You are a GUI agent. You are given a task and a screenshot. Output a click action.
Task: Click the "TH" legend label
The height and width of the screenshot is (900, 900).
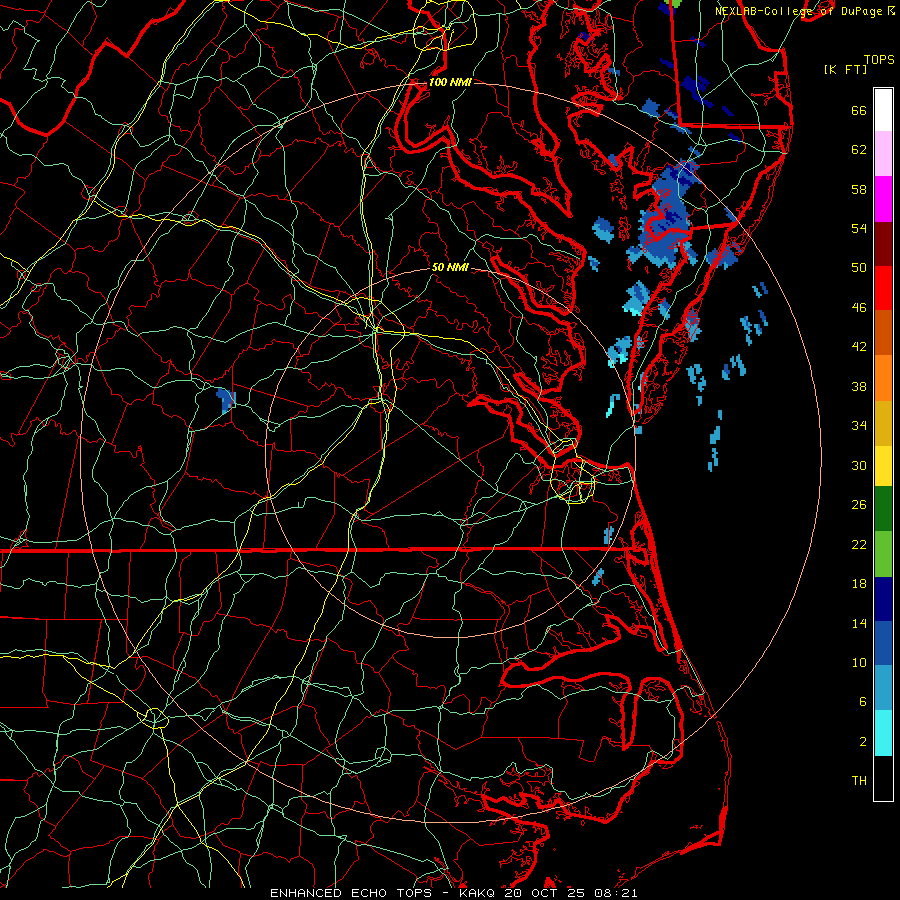tap(859, 781)
